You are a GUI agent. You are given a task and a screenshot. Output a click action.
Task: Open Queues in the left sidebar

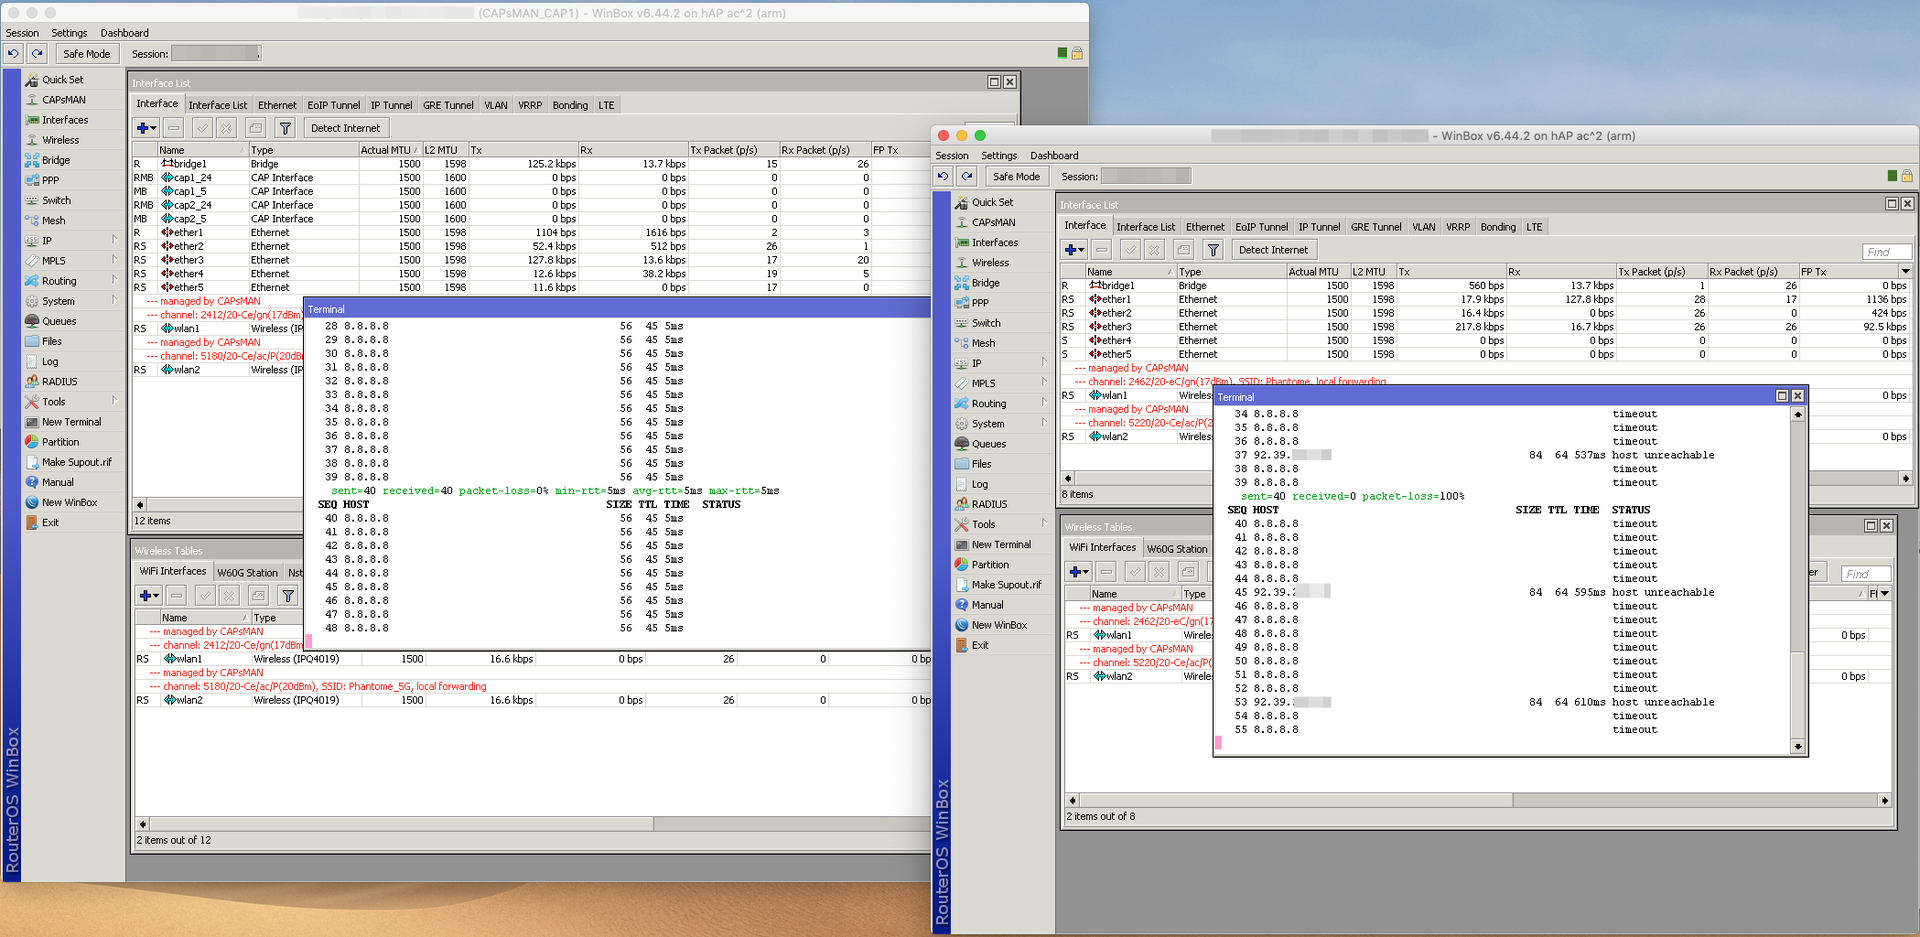coord(59,321)
